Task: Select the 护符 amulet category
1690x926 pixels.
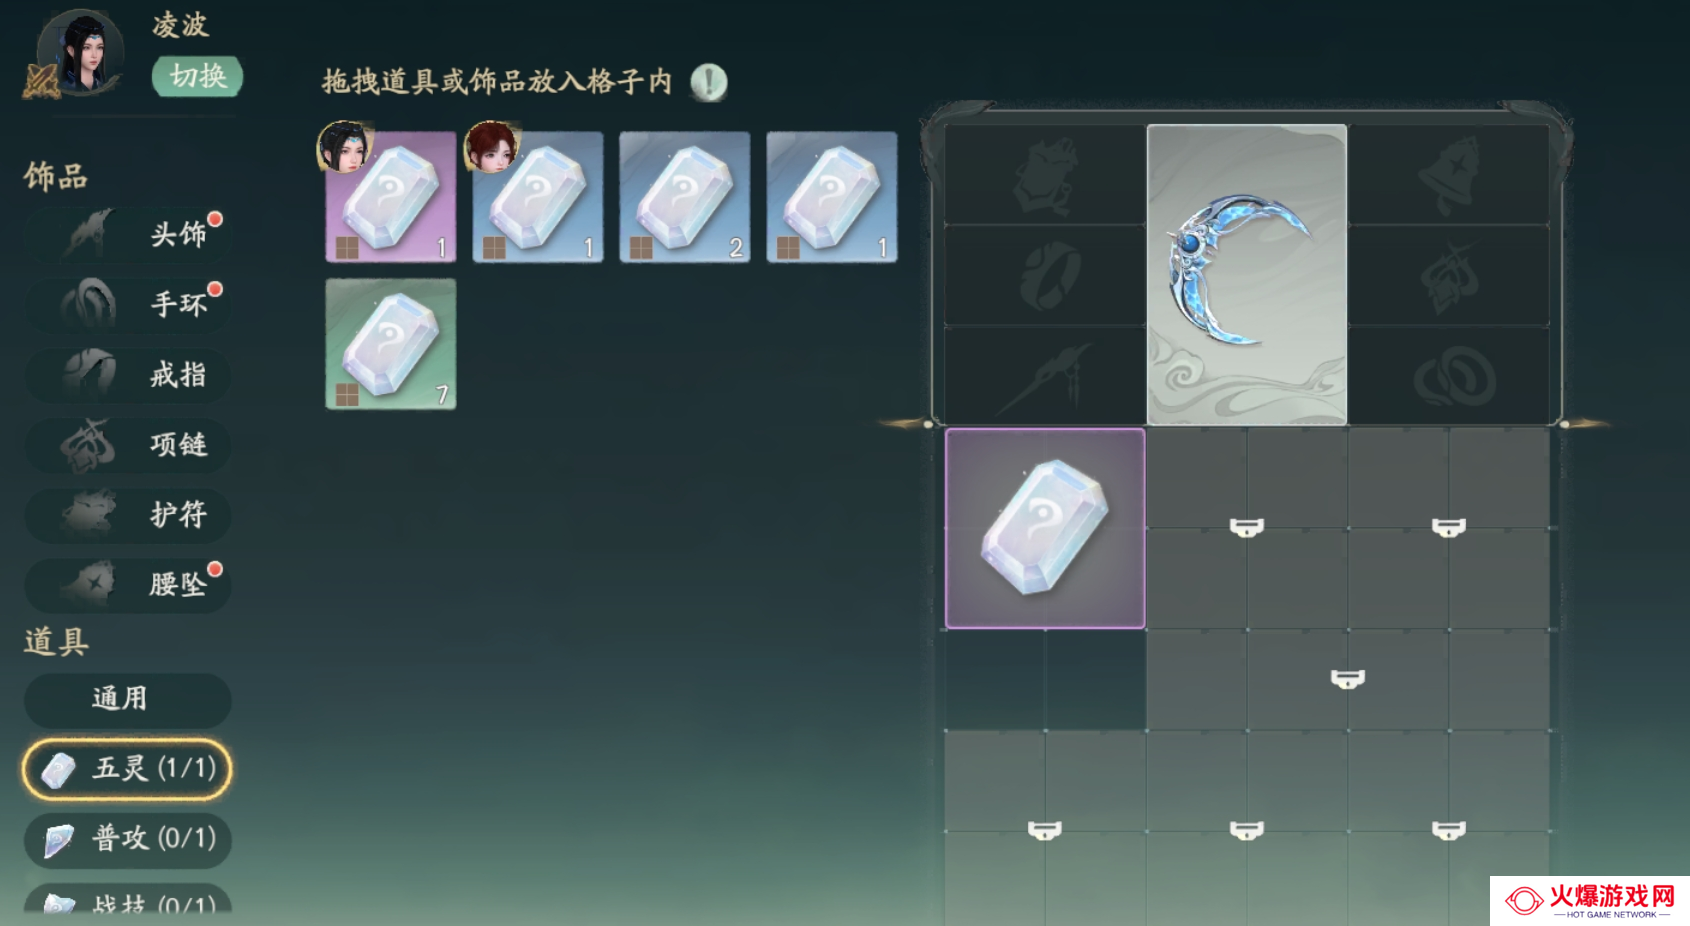Action: [128, 514]
